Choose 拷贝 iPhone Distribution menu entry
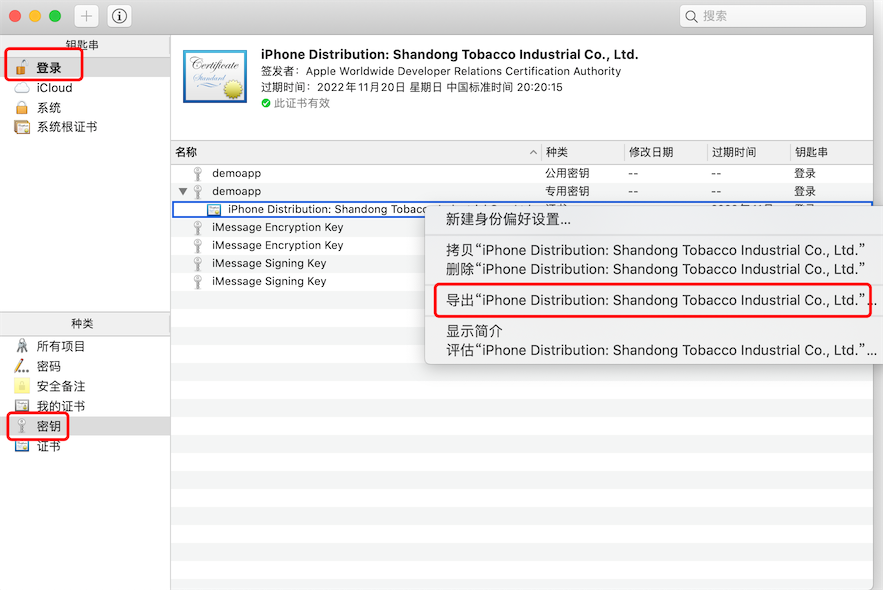The height and width of the screenshot is (590, 883). [654, 250]
